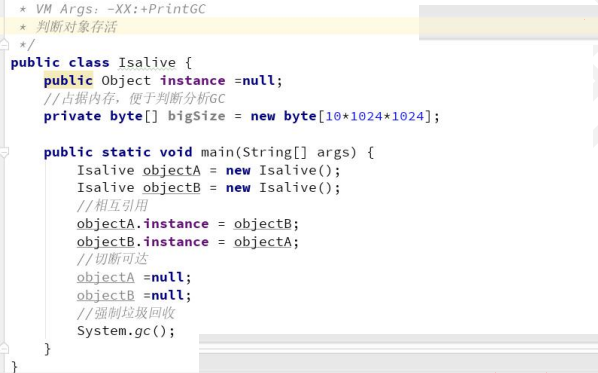Click objectA in its variable declaration

[x=172, y=170]
